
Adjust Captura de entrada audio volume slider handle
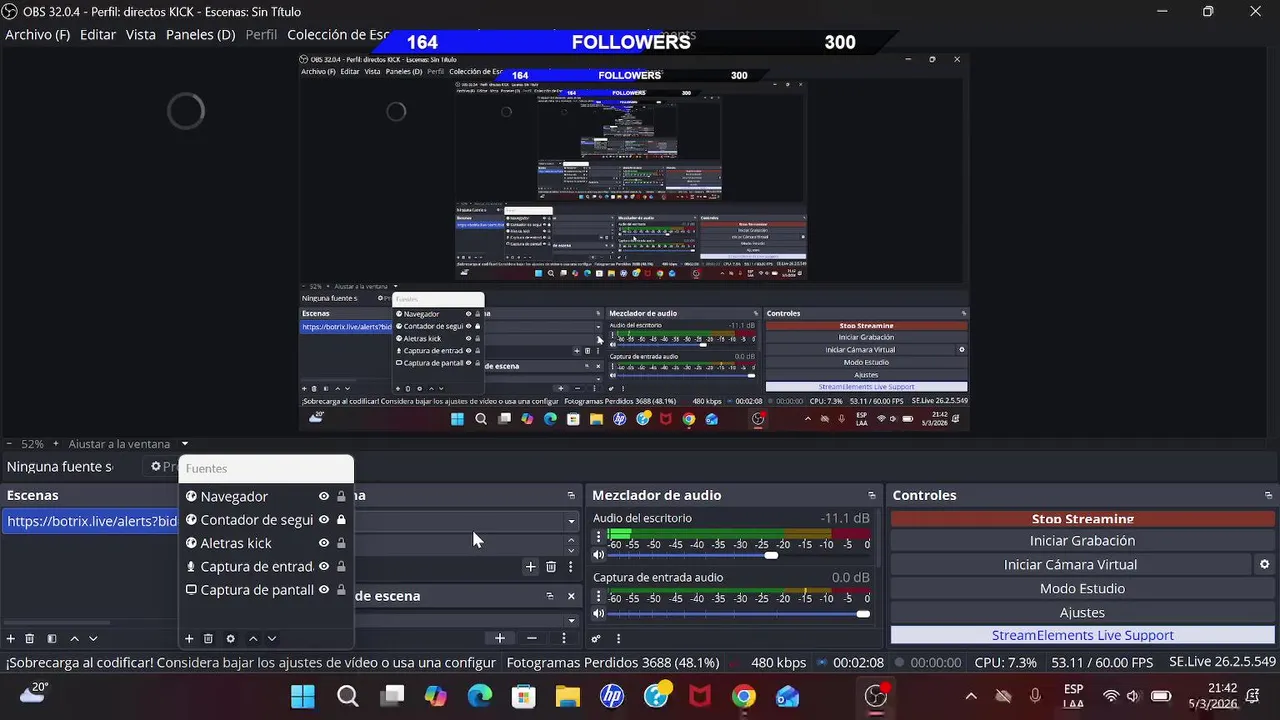pyautogui.click(x=863, y=614)
